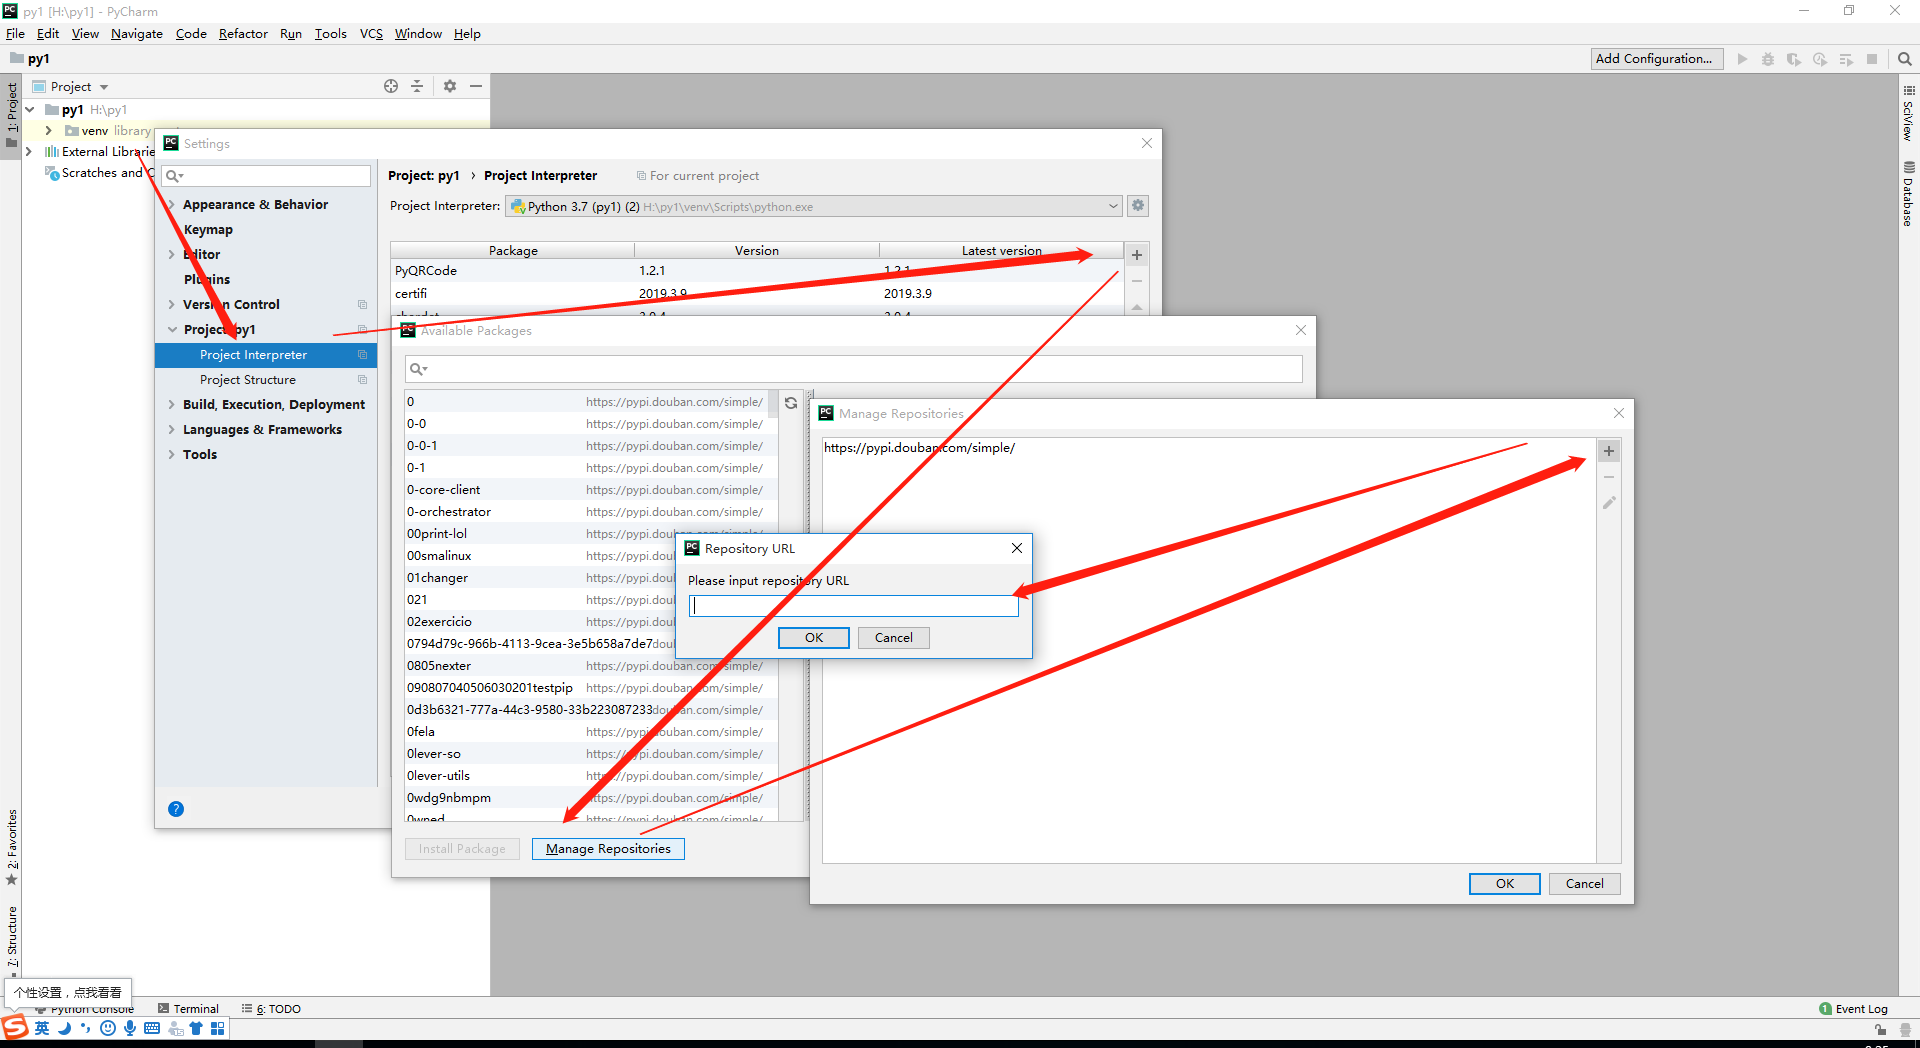The width and height of the screenshot is (1920, 1048).
Task: Open the Refactor menu
Action: pyautogui.click(x=243, y=33)
